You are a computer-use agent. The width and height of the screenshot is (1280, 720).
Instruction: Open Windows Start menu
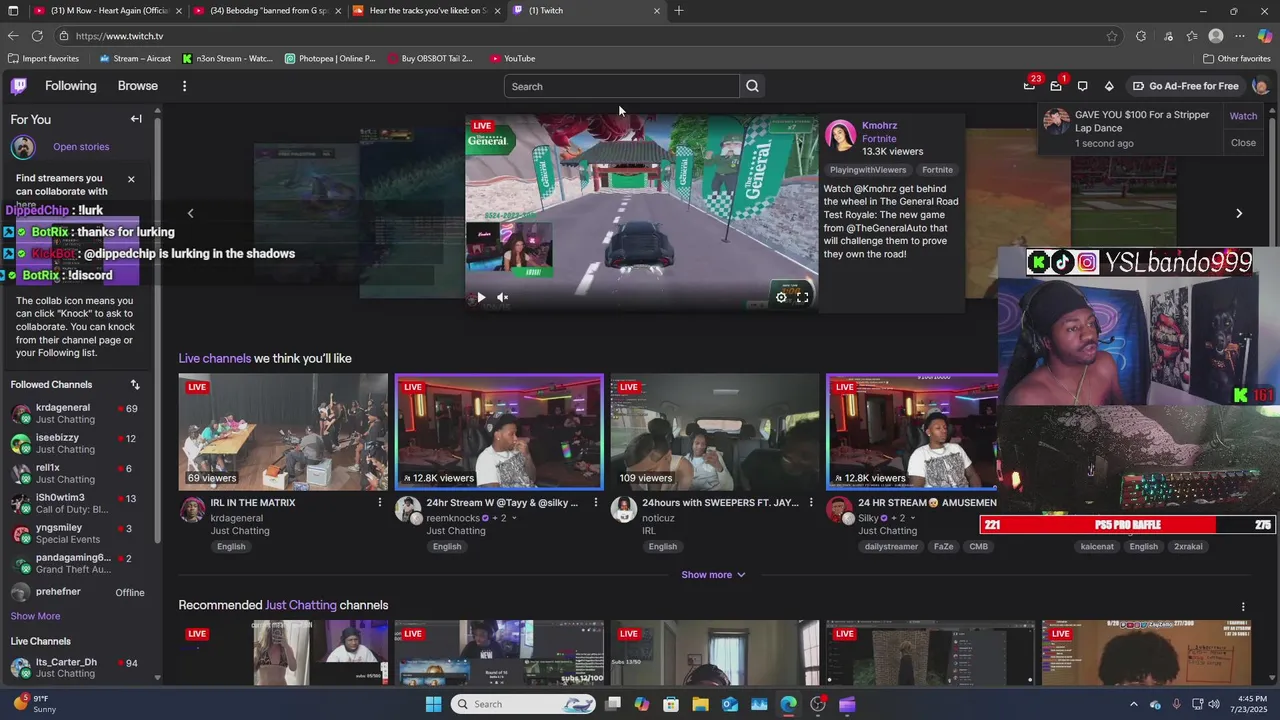point(433,704)
